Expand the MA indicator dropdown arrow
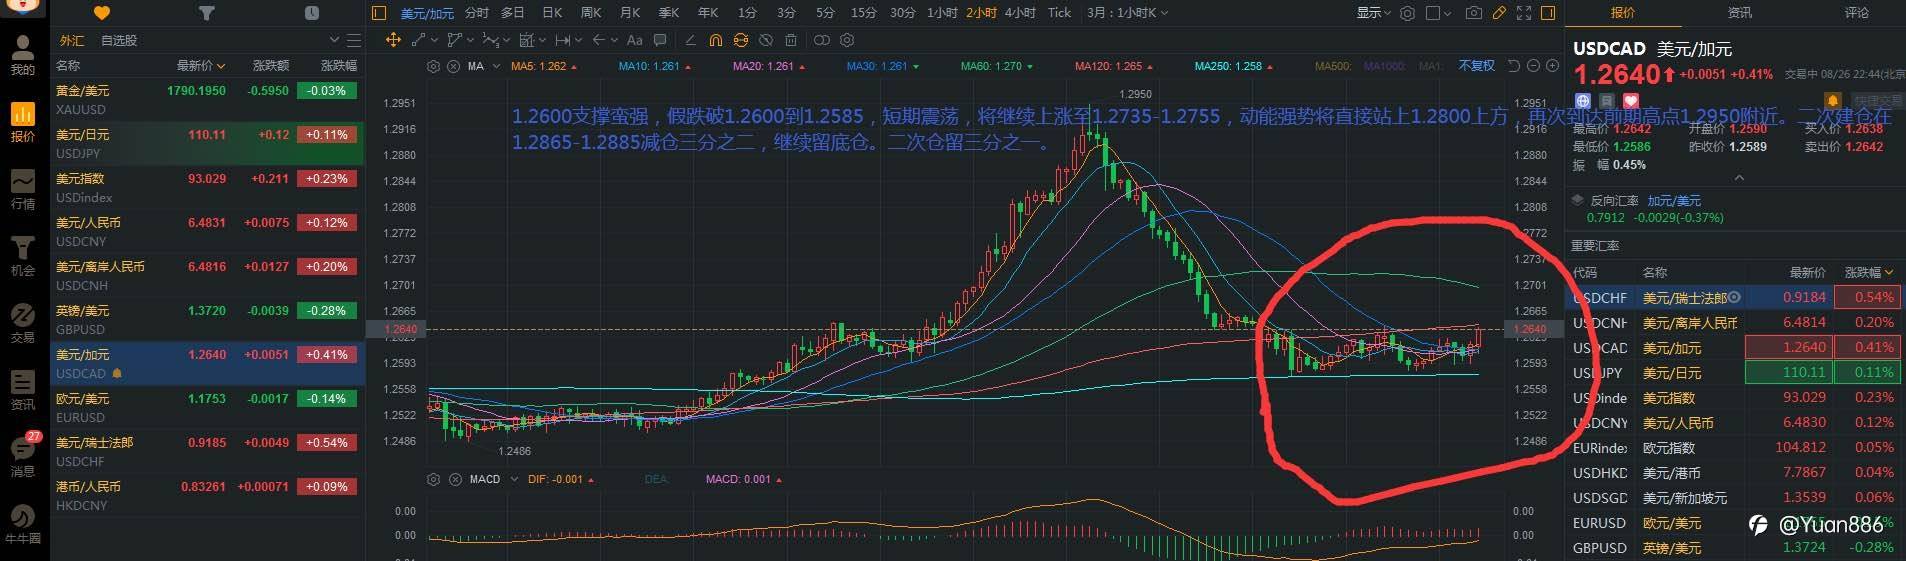The height and width of the screenshot is (561, 1906). 497,66
